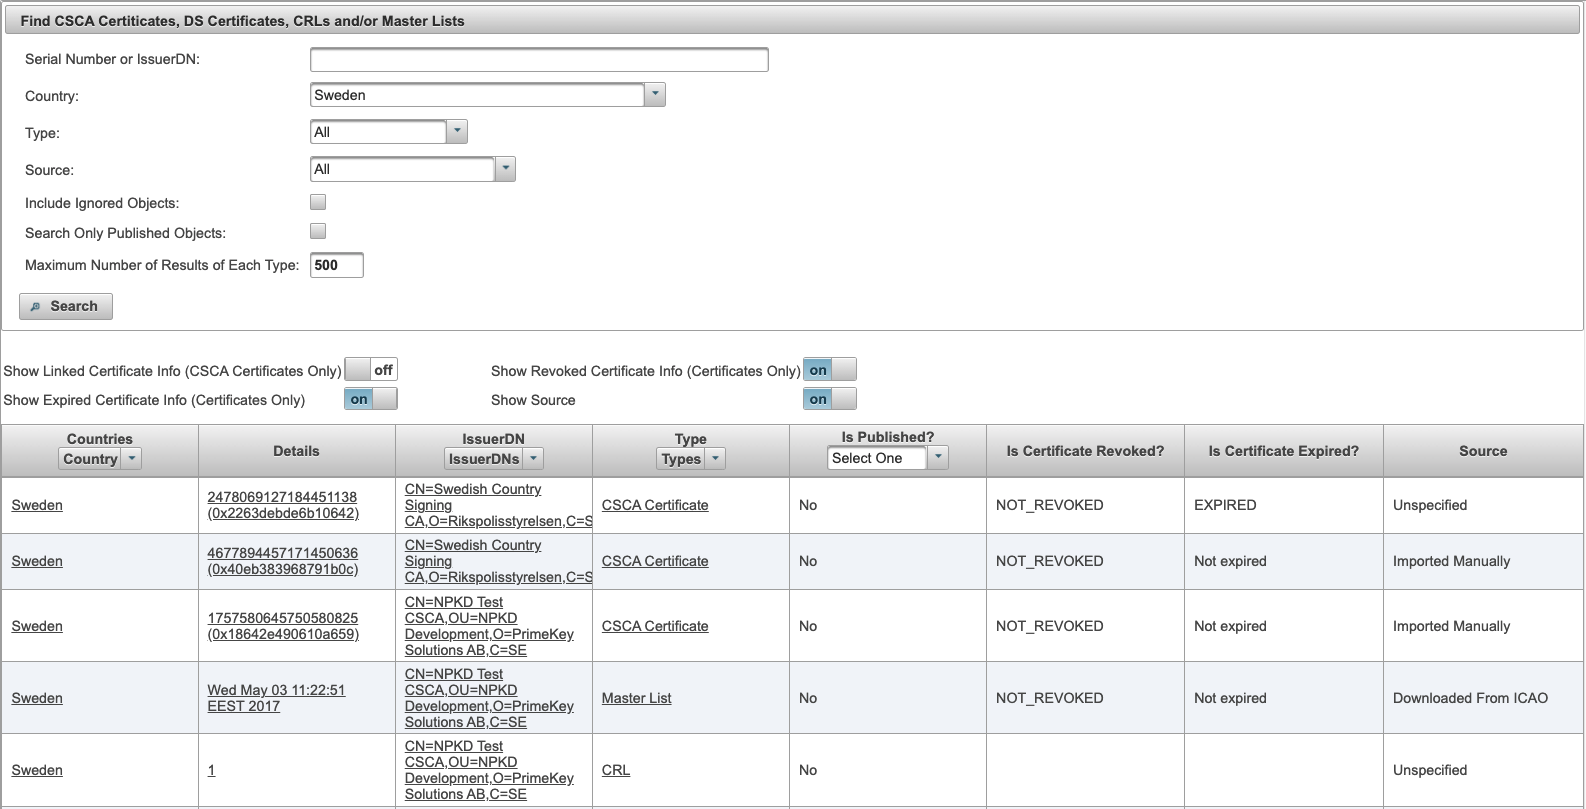Turn off Show Expired Certificate Info switch
Viewport: 1586px width, 809px height.
(x=371, y=399)
